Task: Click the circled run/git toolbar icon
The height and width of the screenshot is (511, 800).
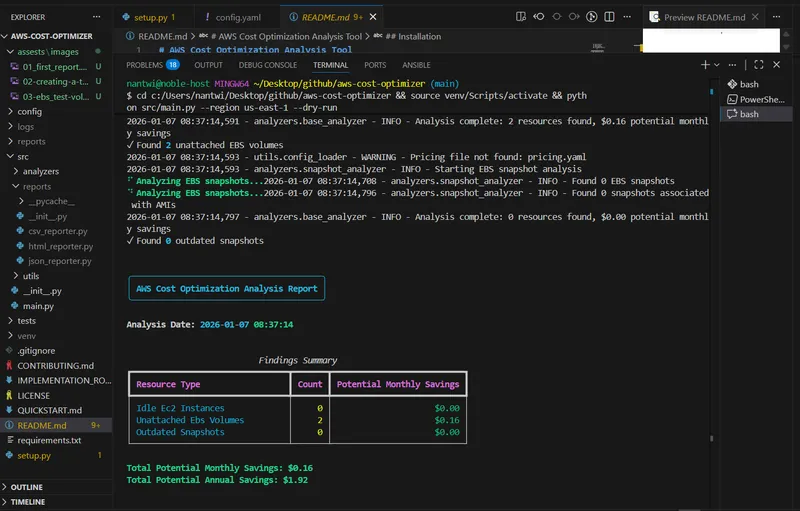Action: pyautogui.click(x=591, y=17)
